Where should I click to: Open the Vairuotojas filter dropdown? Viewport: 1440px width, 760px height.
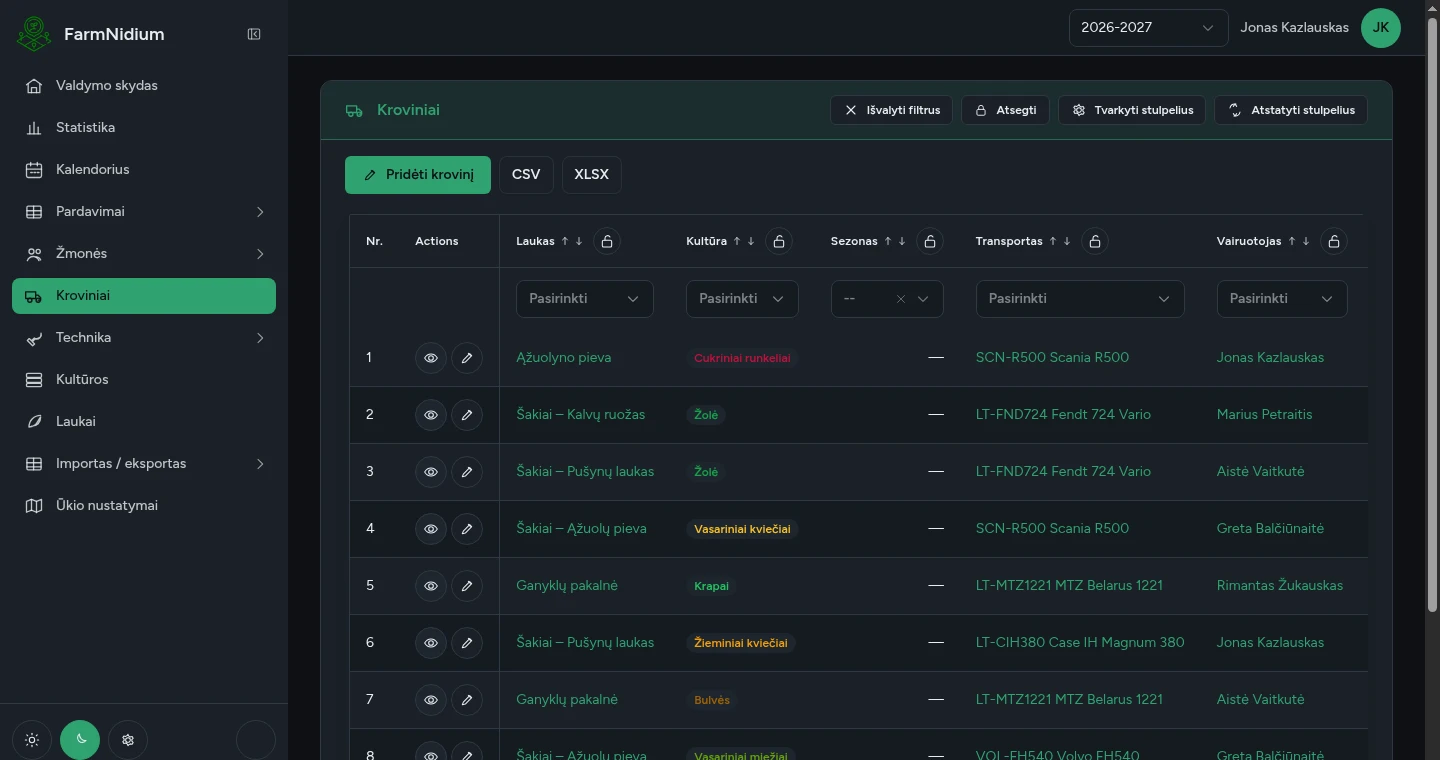click(x=1282, y=299)
